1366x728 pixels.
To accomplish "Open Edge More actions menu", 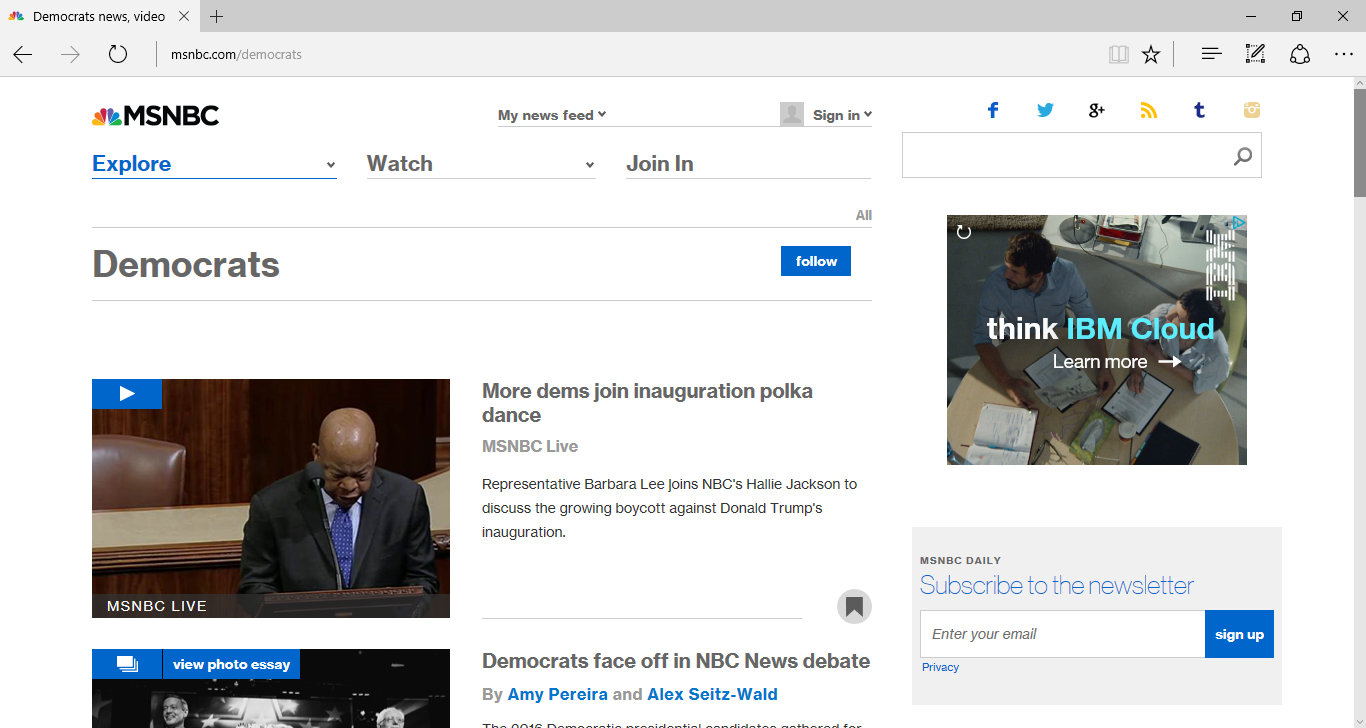I will pyautogui.click(x=1343, y=54).
